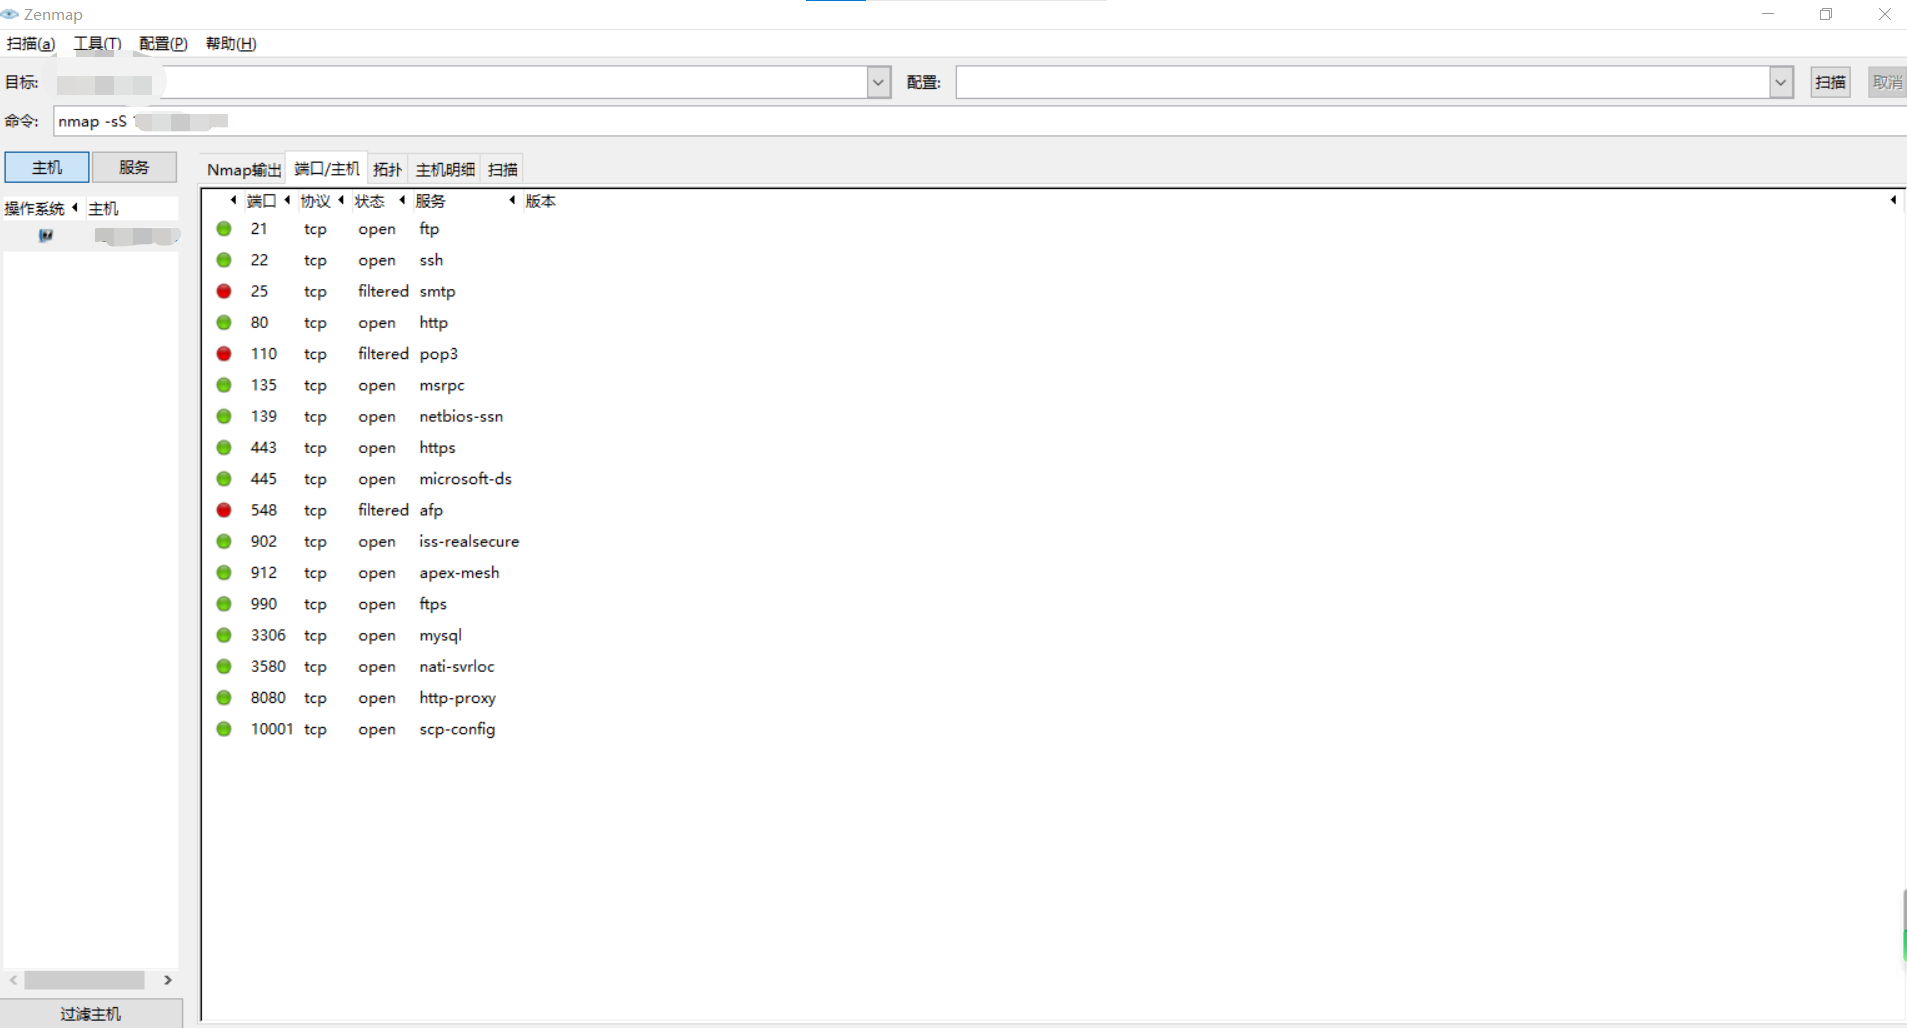Switch to the 端口/主机 tab

pos(327,168)
